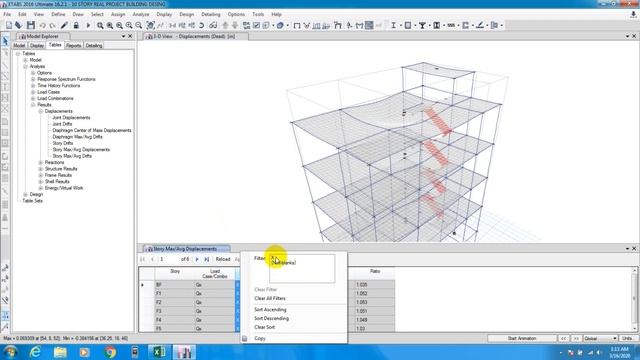Open the File menu
This screenshot has width=640, height=360.
7,14
